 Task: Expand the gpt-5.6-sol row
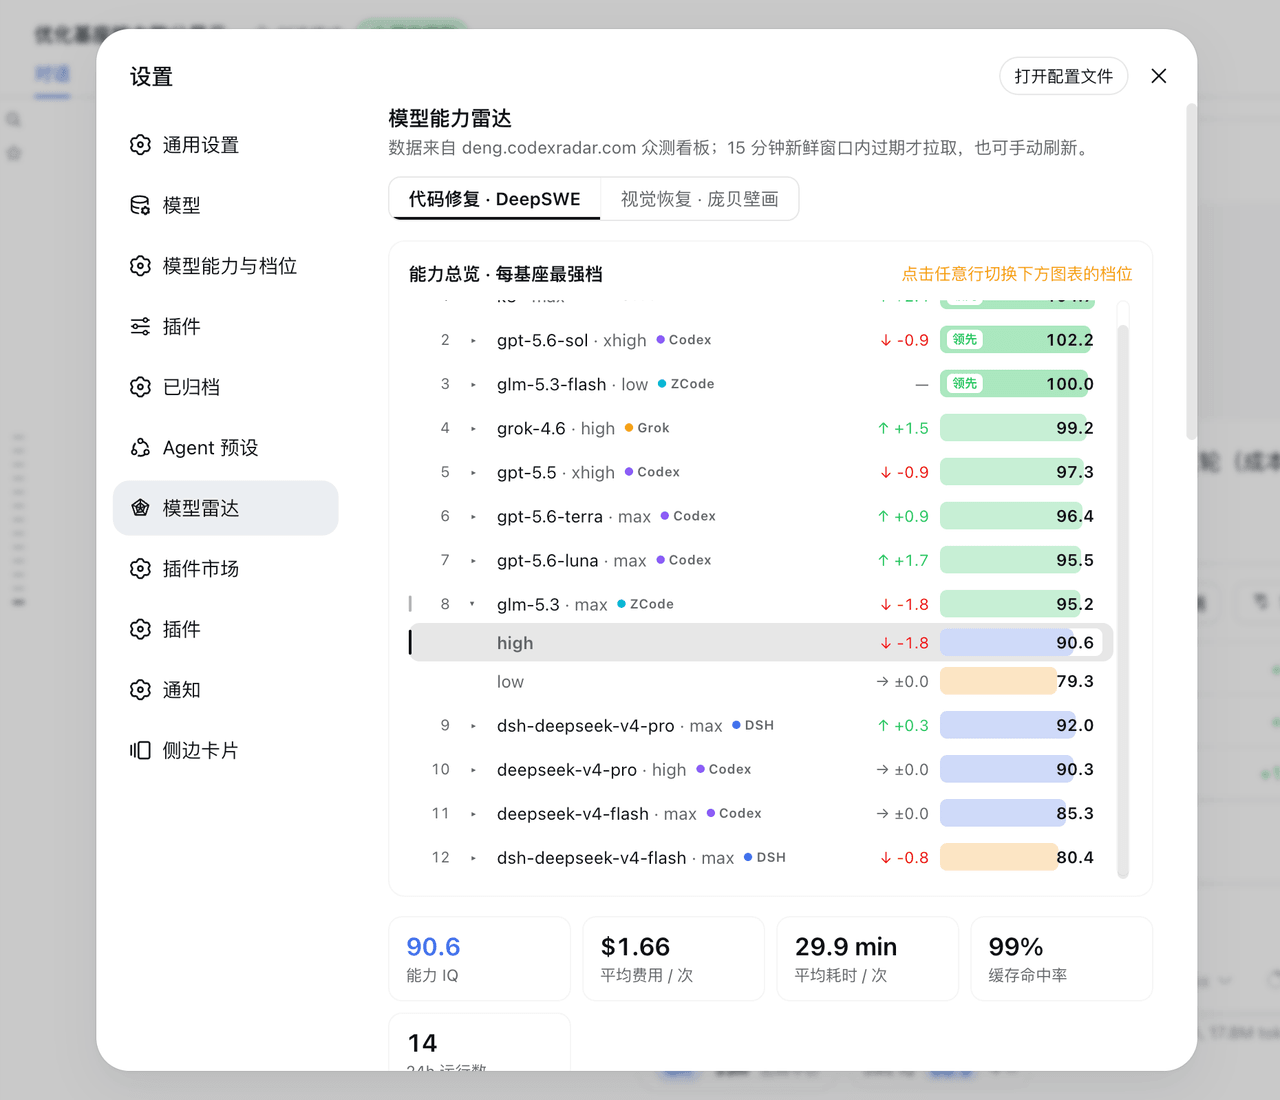click(473, 340)
